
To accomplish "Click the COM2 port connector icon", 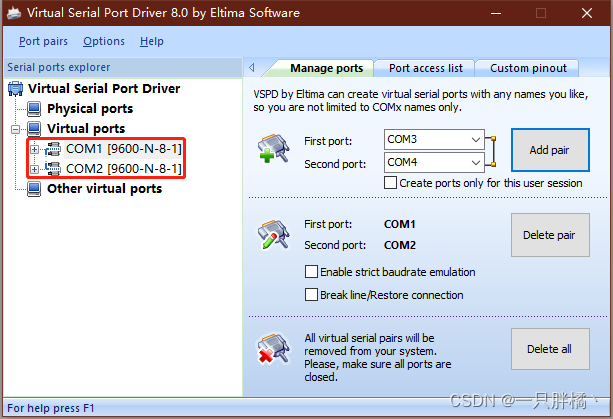I will (53, 169).
